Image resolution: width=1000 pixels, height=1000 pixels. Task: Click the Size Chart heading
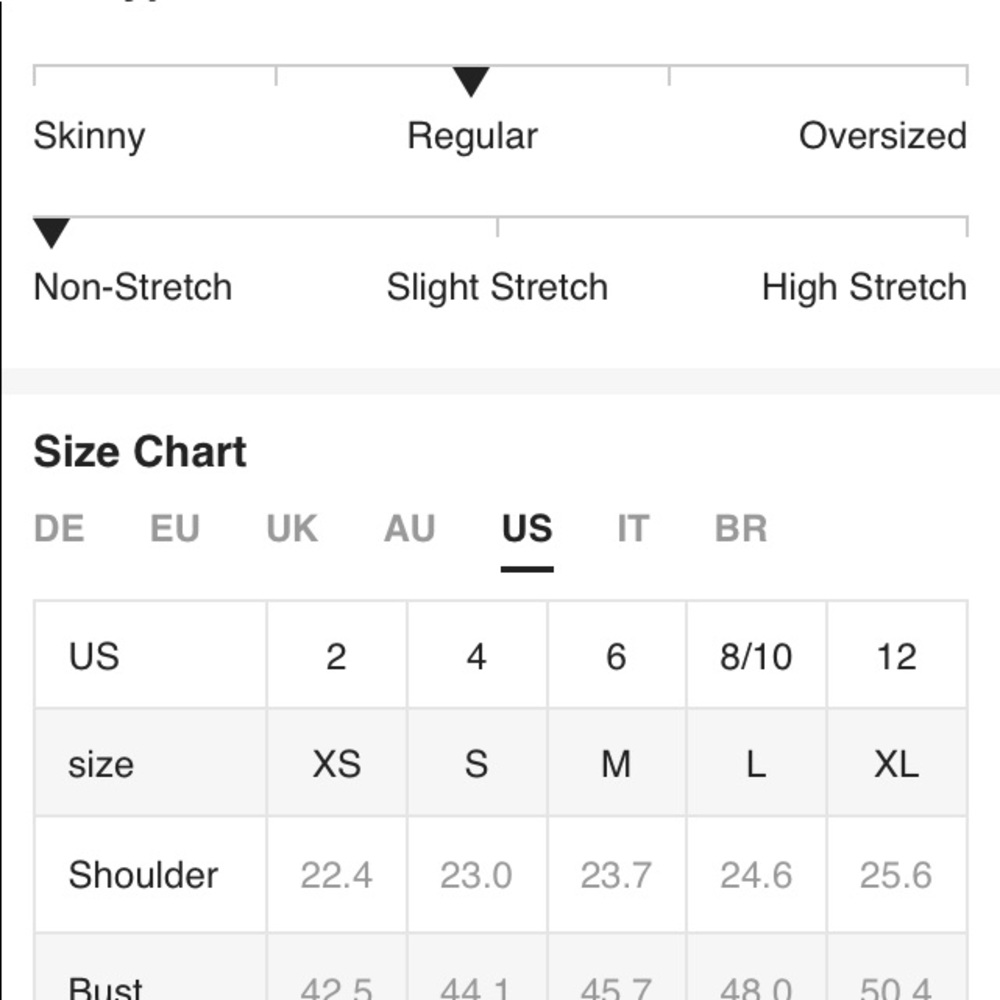(x=140, y=452)
